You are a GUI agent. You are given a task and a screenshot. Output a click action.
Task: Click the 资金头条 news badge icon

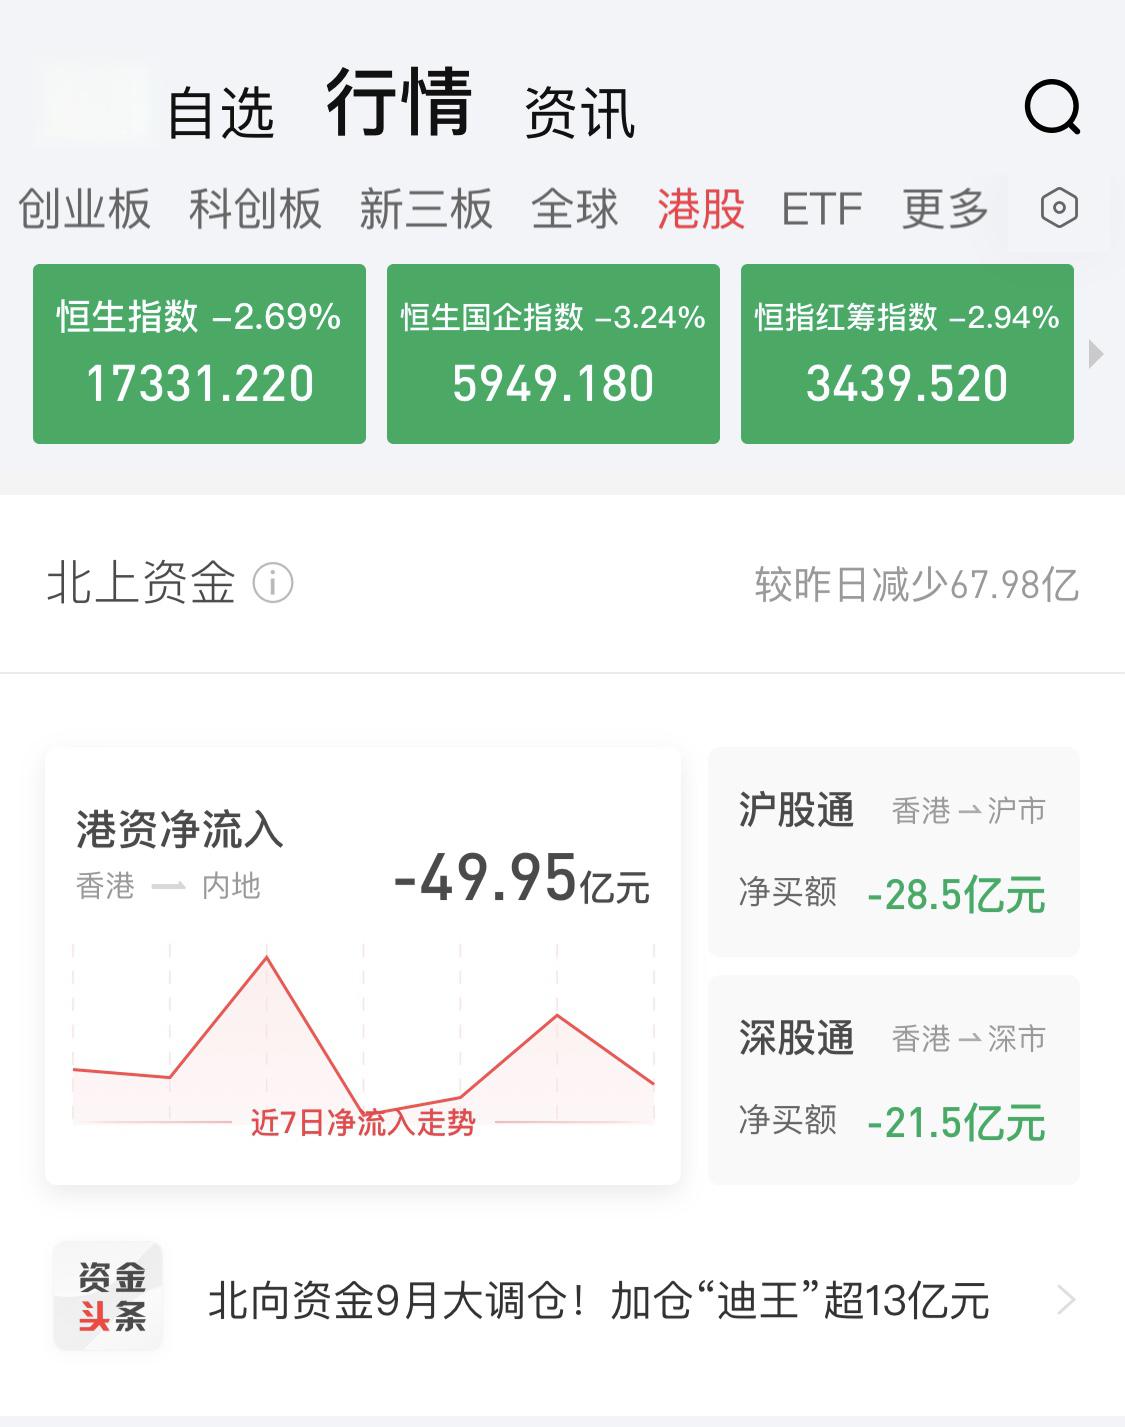coord(109,1300)
